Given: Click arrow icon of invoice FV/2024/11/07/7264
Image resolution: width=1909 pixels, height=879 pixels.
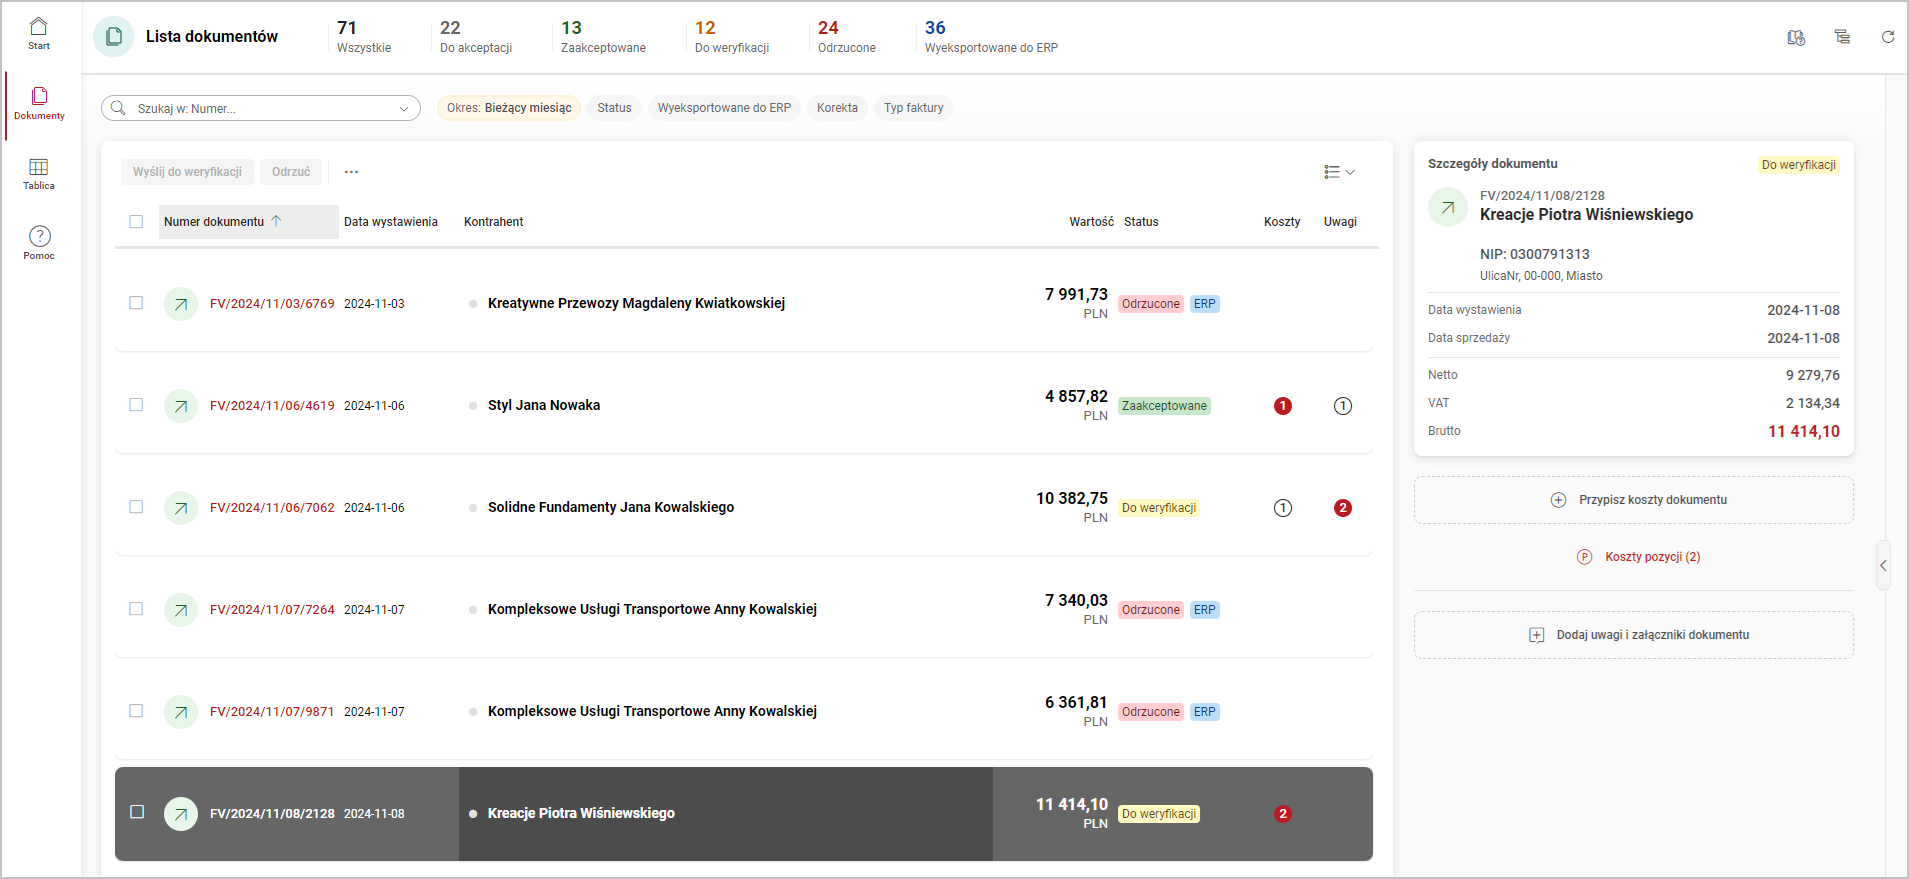Looking at the screenshot, I should pos(181,610).
